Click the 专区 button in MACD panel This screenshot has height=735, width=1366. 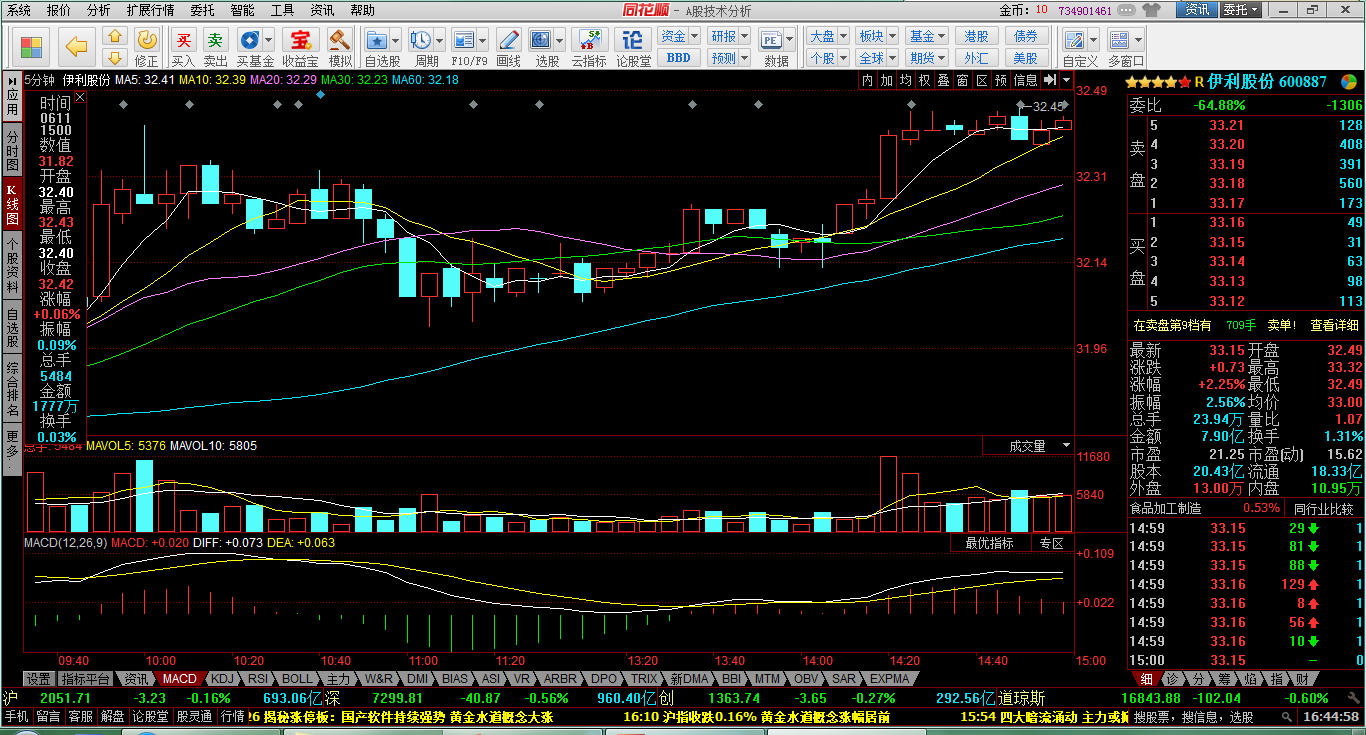point(1051,543)
